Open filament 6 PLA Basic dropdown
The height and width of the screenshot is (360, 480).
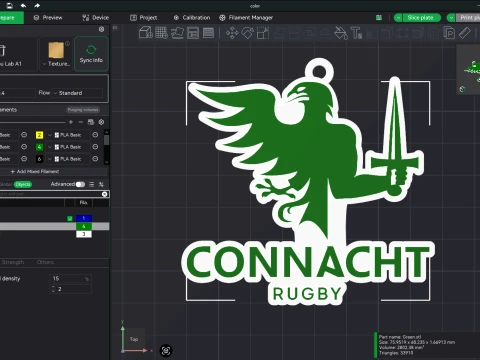coord(68,159)
